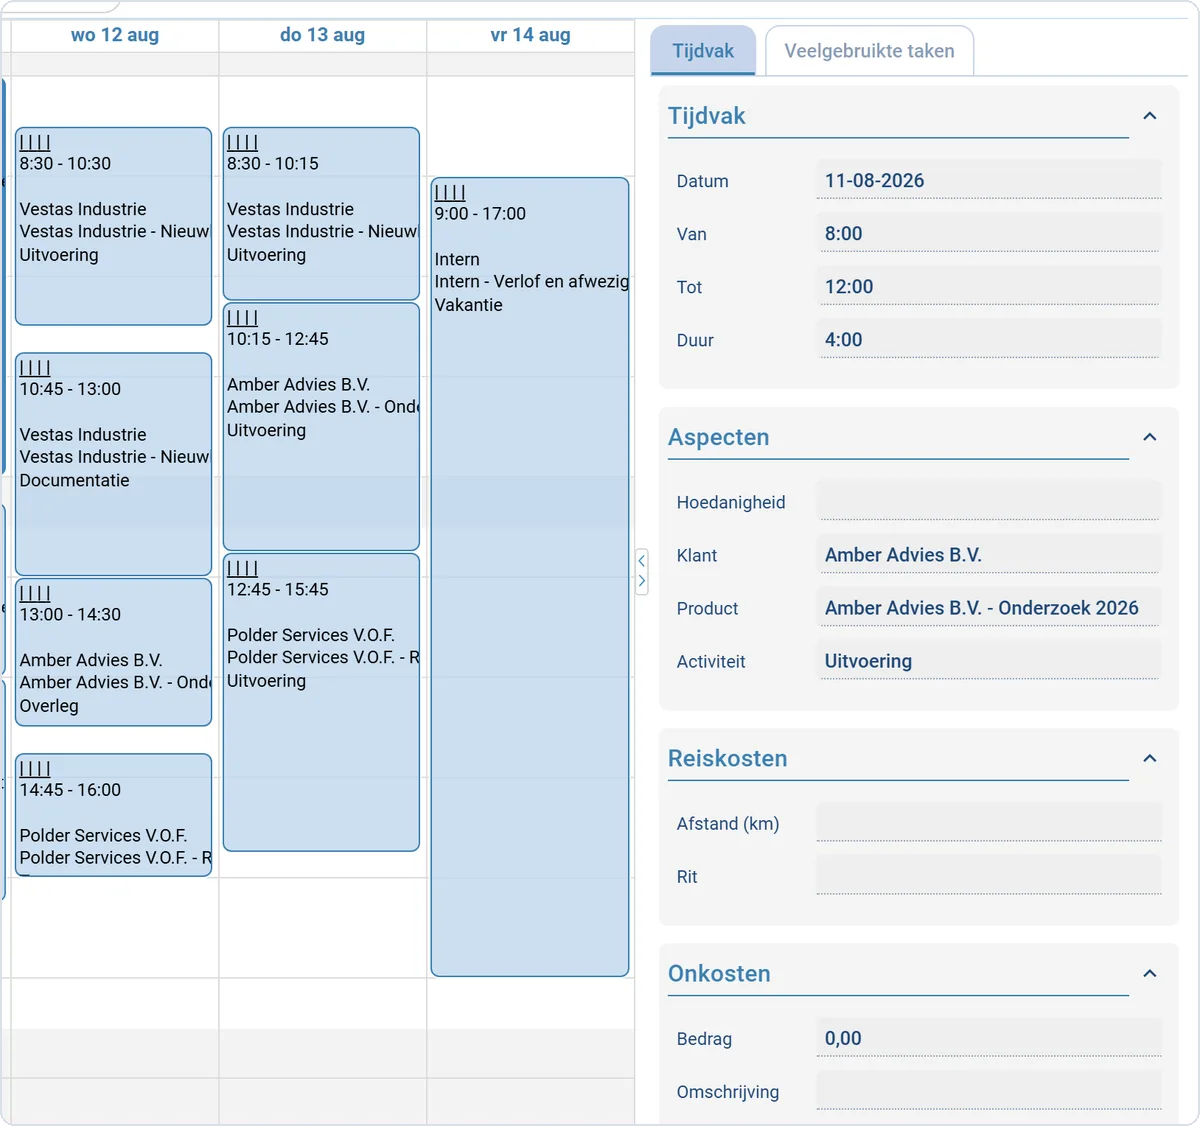Click the Bedrag field 0,00
Viewport: 1200px width, 1126px height.
pos(989,1037)
